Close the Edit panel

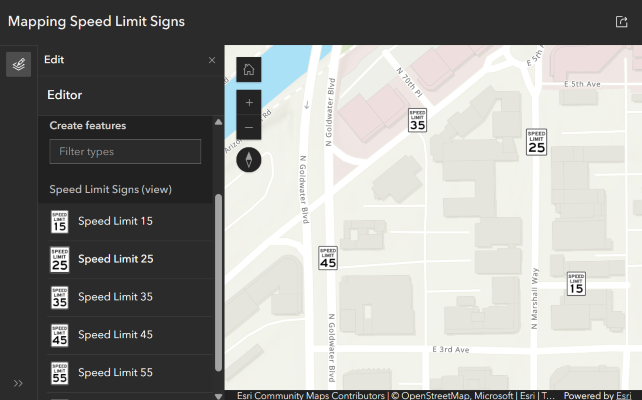coord(212,60)
